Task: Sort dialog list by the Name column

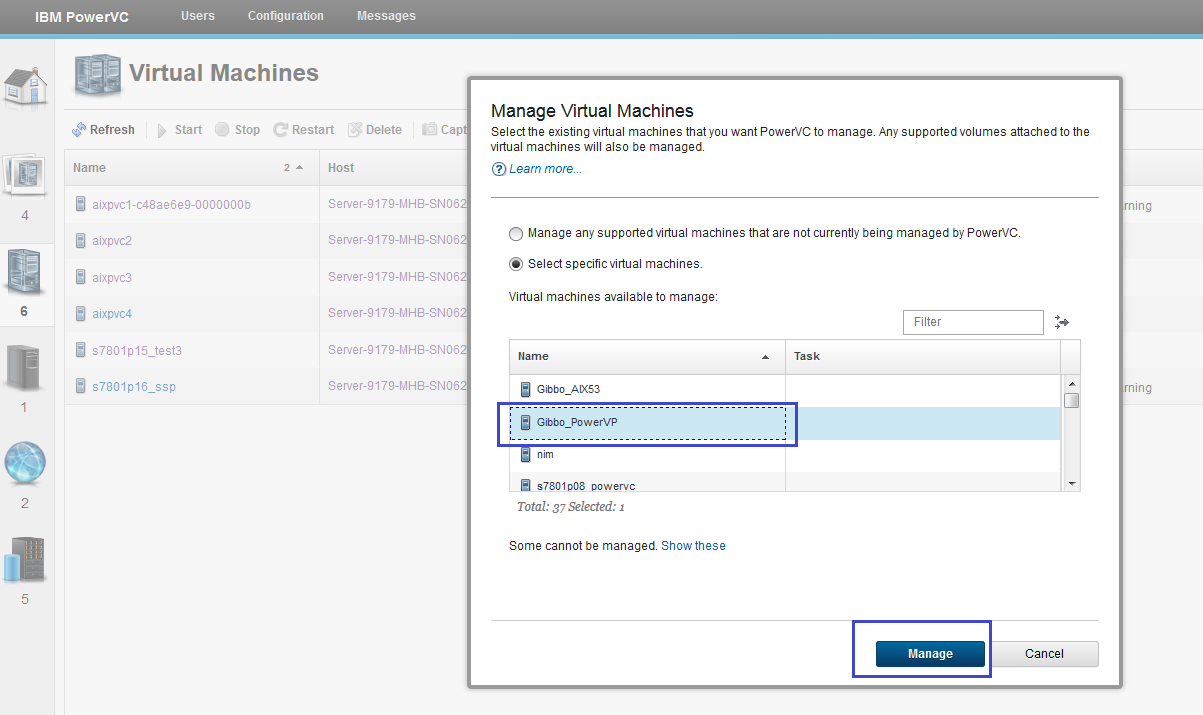Action: [647, 357]
